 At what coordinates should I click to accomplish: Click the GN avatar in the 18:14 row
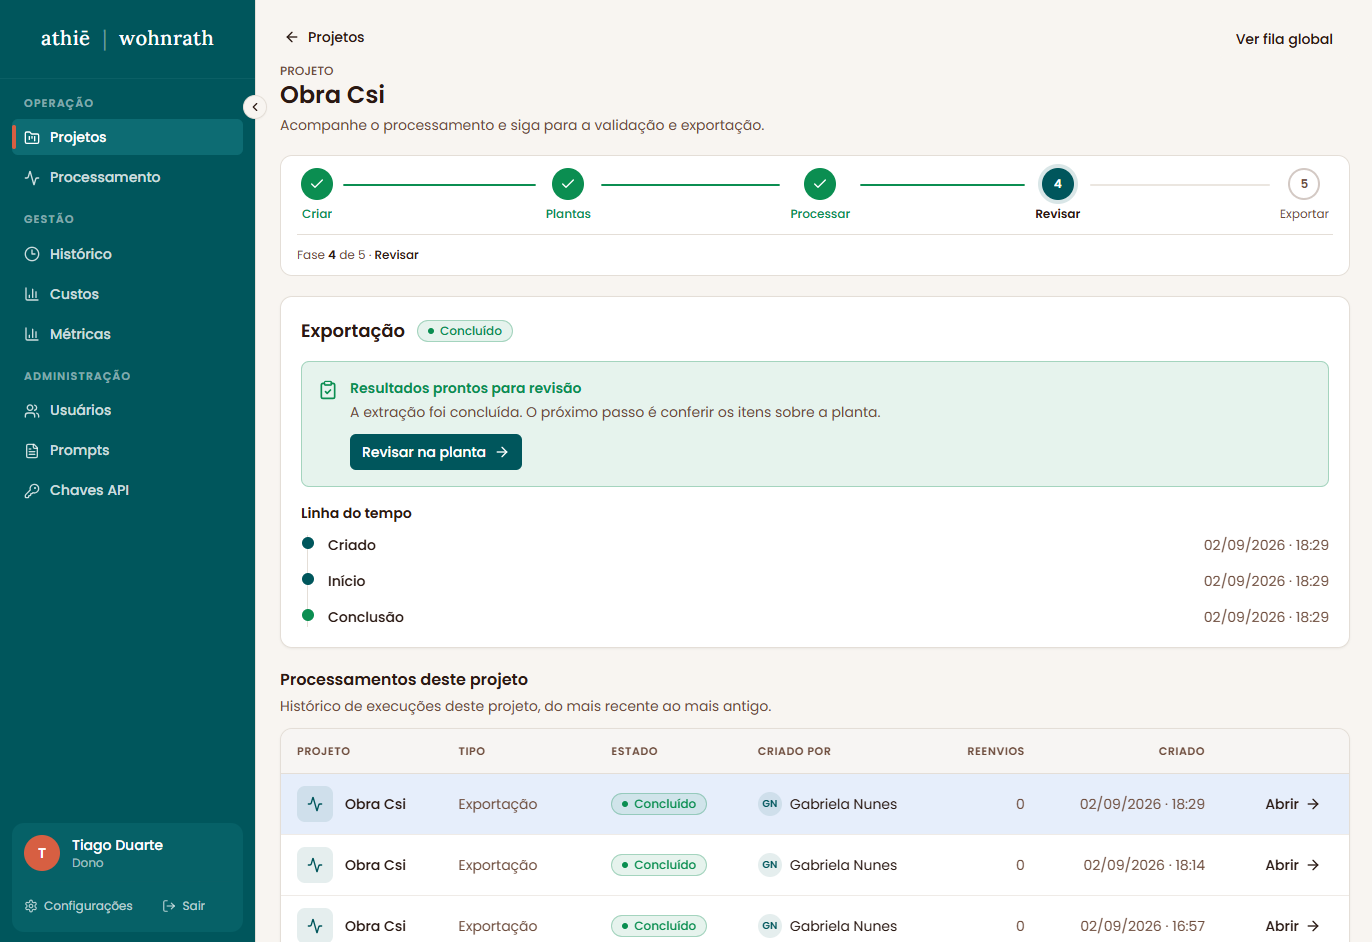pyautogui.click(x=769, y=865)
